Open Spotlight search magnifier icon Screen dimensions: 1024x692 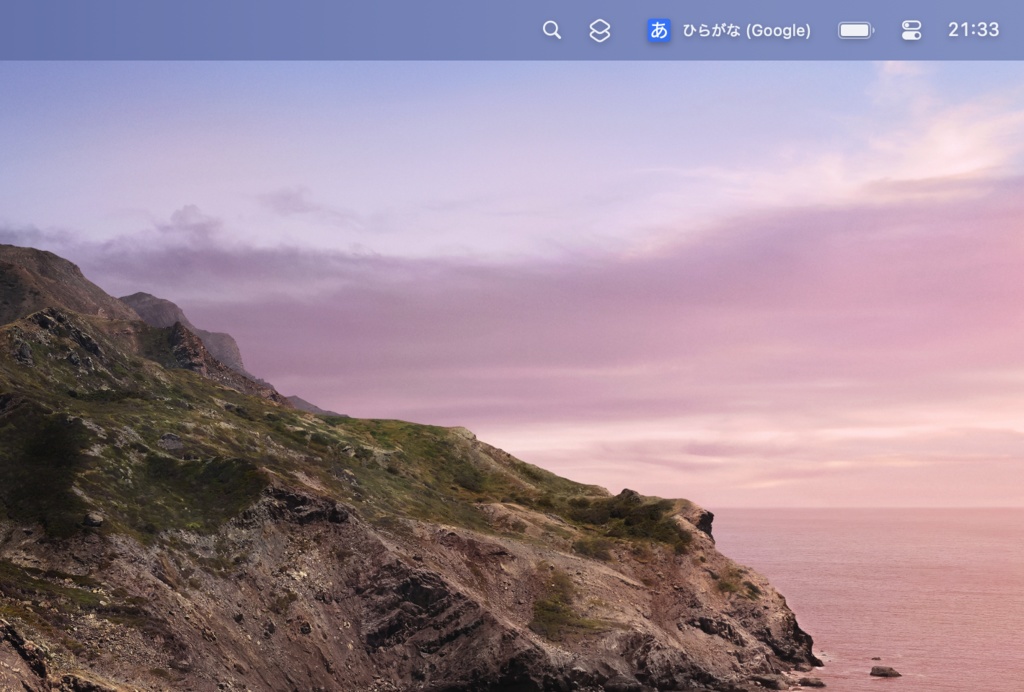point(551,30)
